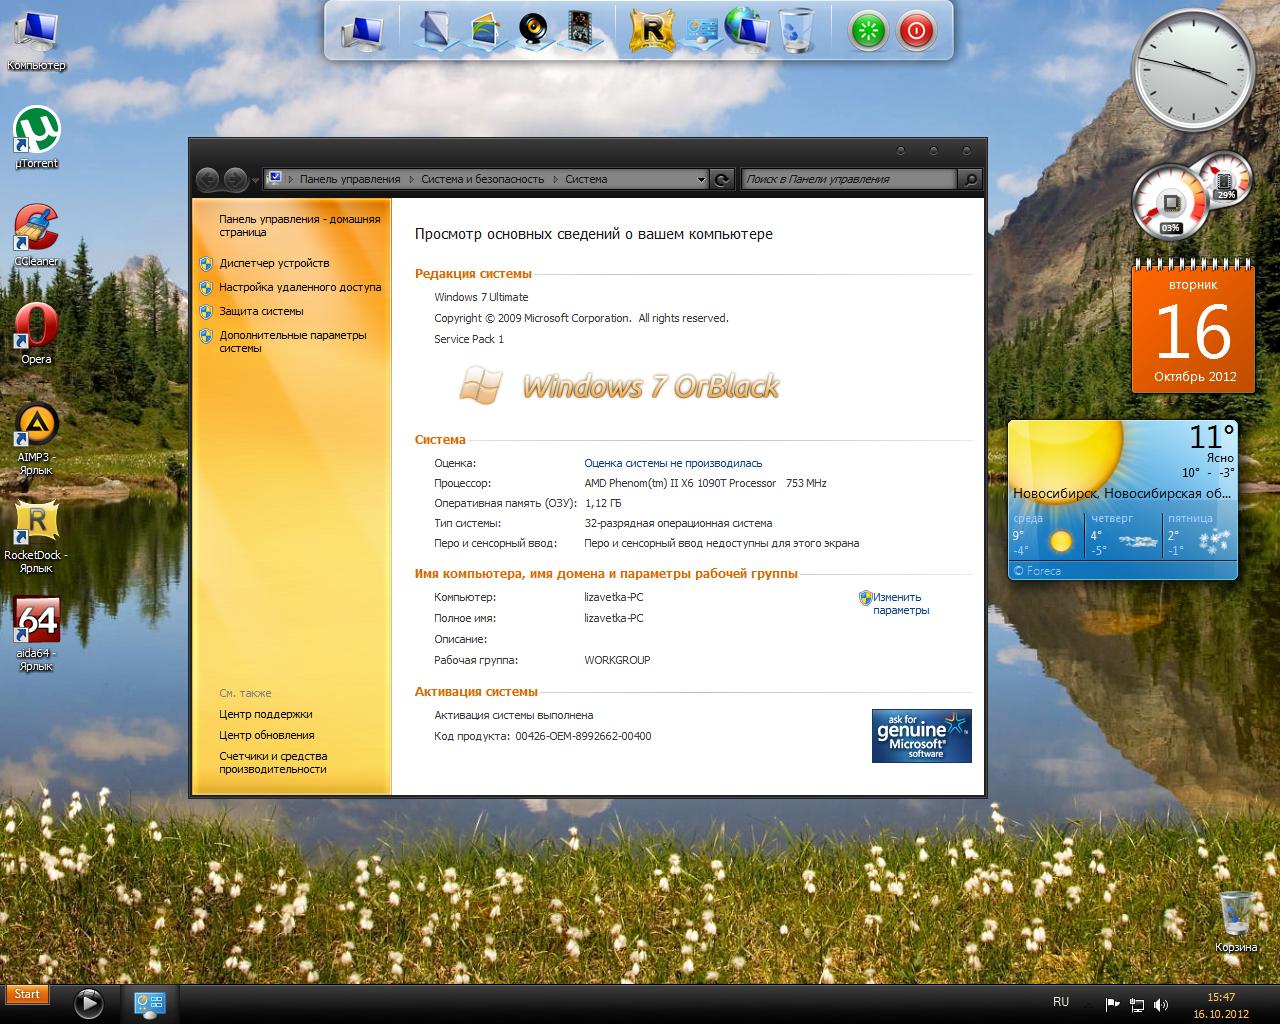Viewport: 1280px width, 1024px height.
Task: Click Оценка системы не производилась link
Action: coord(673,463)
